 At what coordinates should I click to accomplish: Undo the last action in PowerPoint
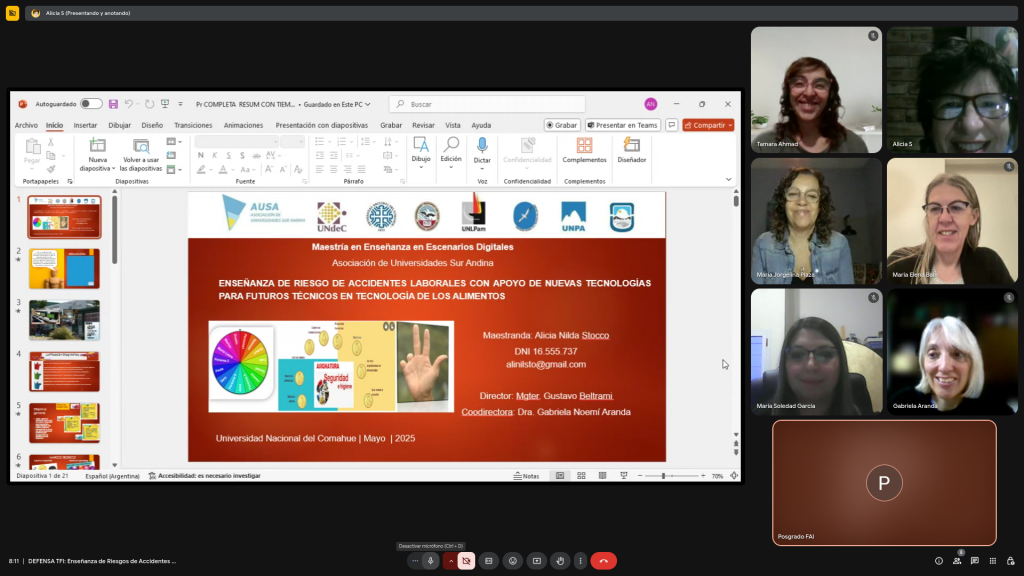[129, 104]
